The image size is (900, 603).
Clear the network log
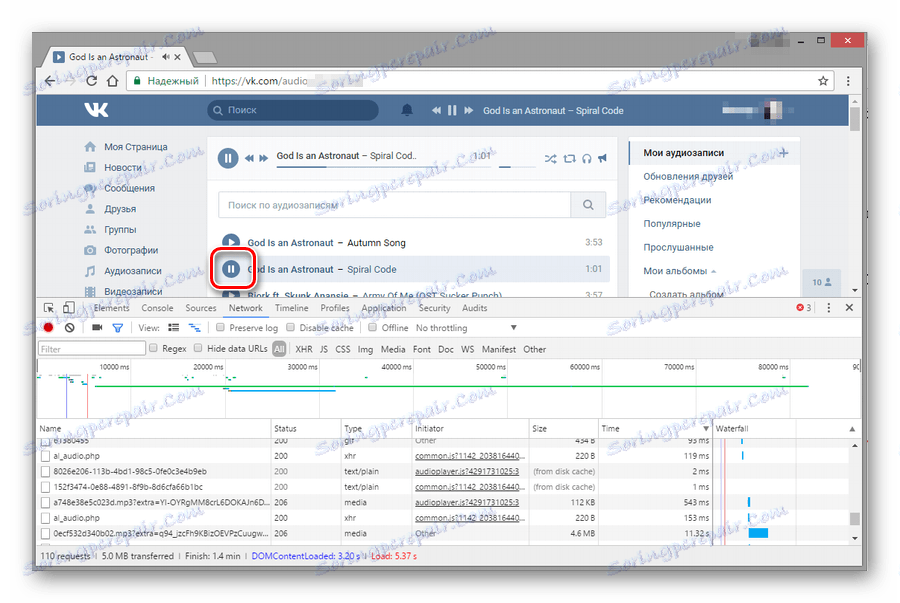[69, 328]
